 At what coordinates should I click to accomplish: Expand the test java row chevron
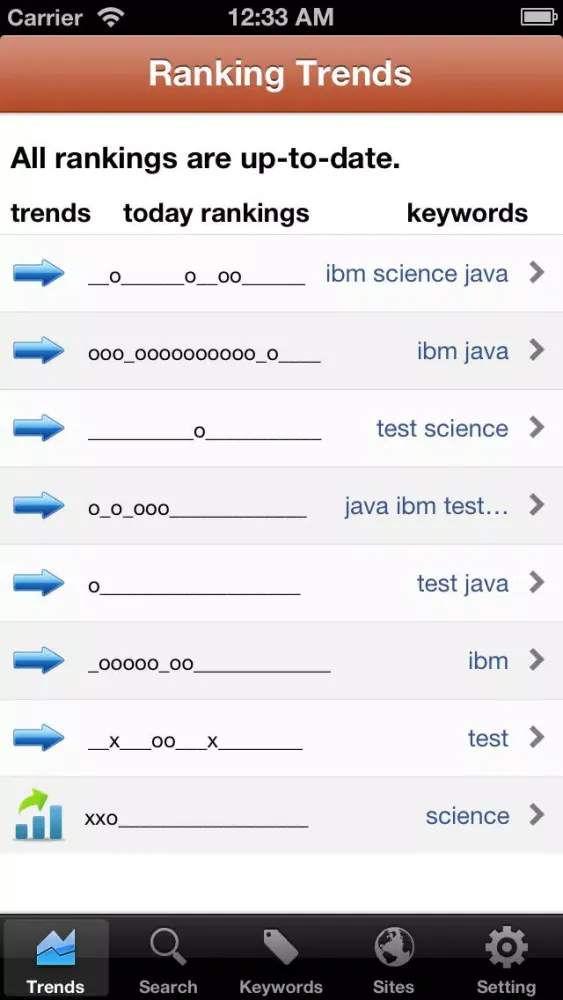pos(537,582)
